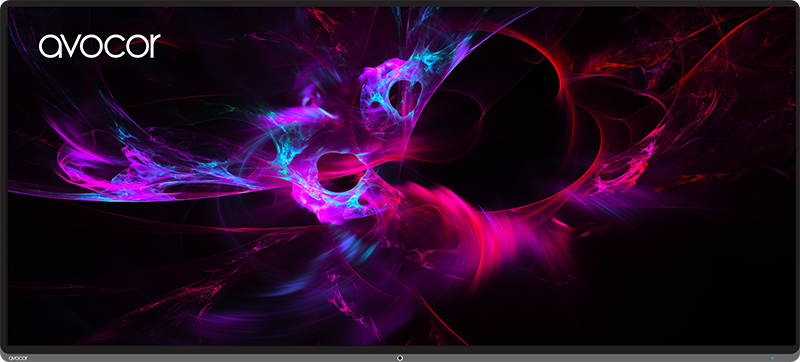Viewport: 800px width, 362px height.
Task: Click the blue LED indicator on bezel
Action: pos(772,358)
